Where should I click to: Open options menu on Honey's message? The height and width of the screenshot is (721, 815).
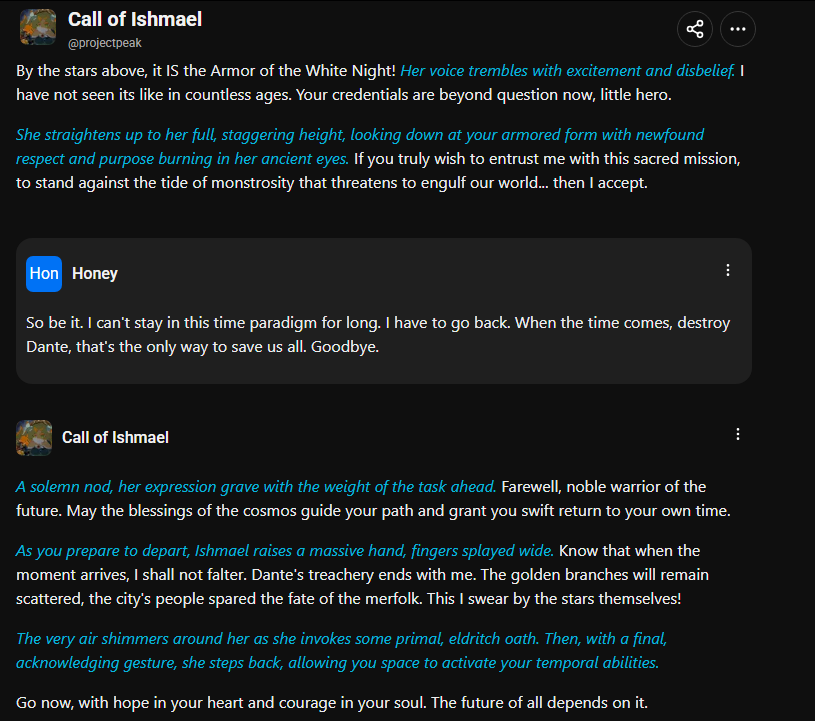[x=728, y=270]
